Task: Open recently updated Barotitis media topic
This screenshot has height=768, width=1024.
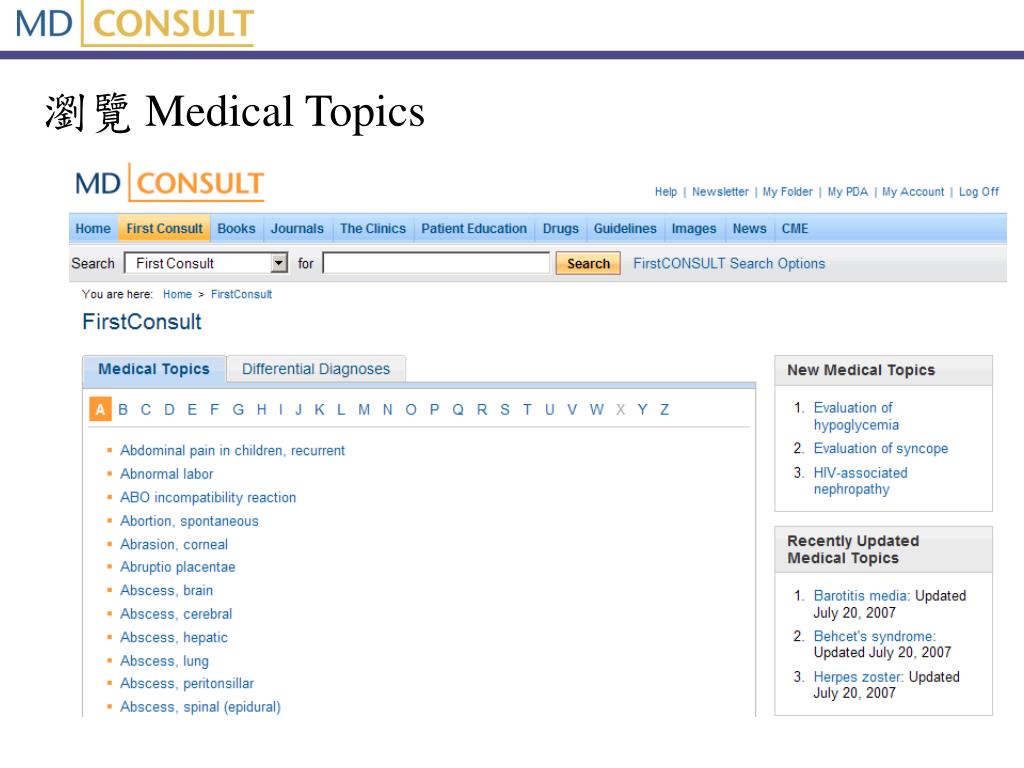Action: click(x=861, y=596)
